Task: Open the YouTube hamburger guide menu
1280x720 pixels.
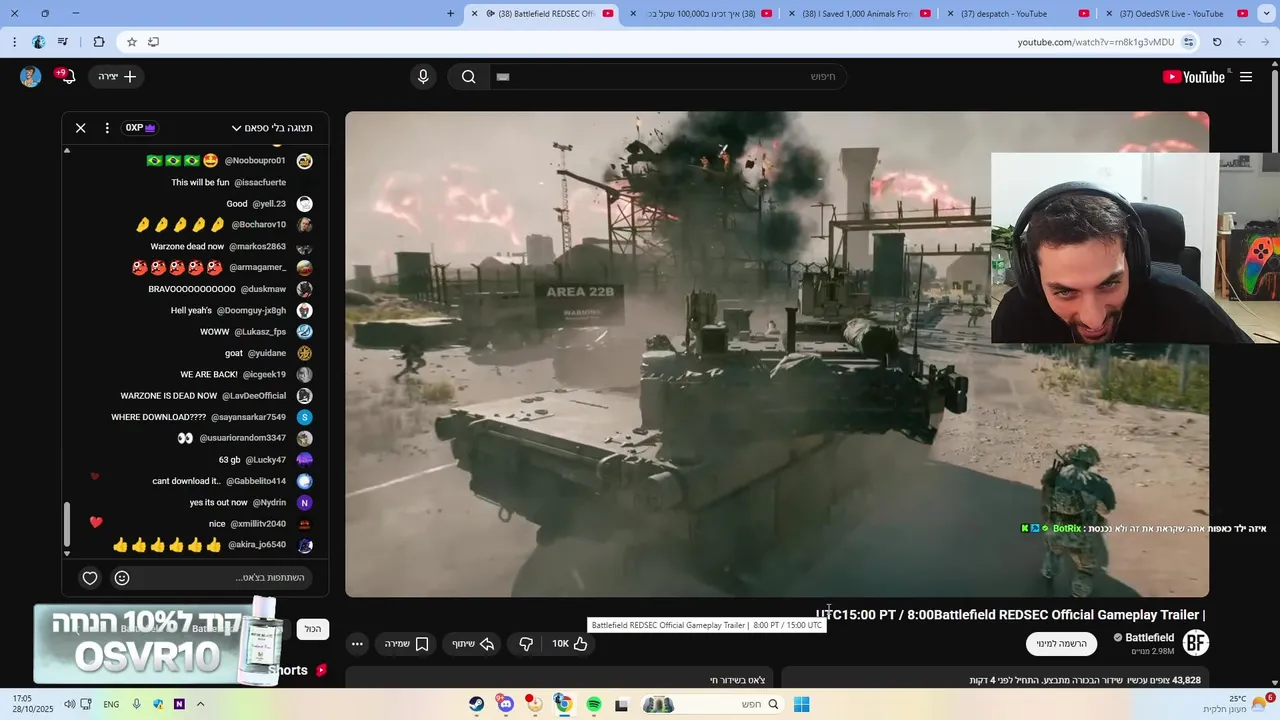Action: 1246,77
